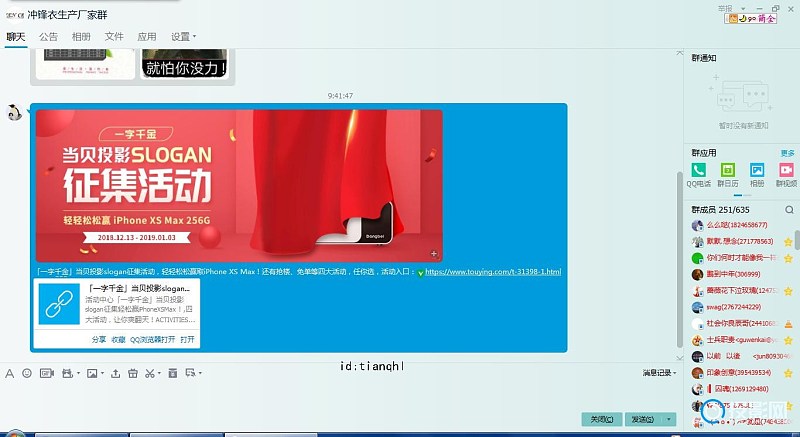Click the 一字千金 card title text
Screen dimensions: 800x437
tap(139, 289)
